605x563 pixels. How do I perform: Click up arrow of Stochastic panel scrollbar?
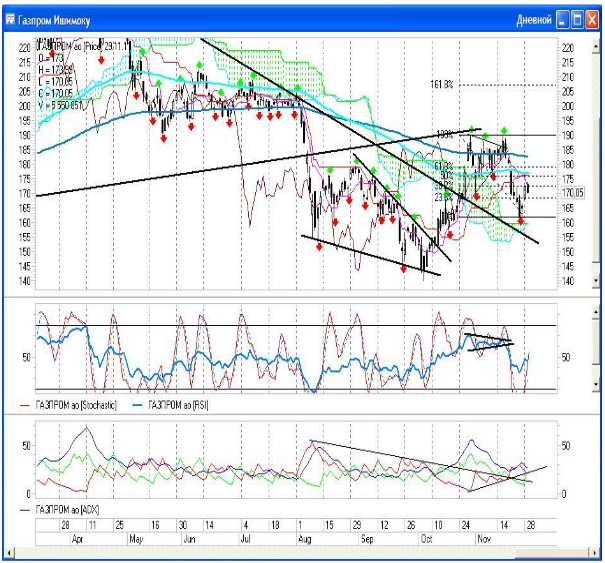point(596,312)
